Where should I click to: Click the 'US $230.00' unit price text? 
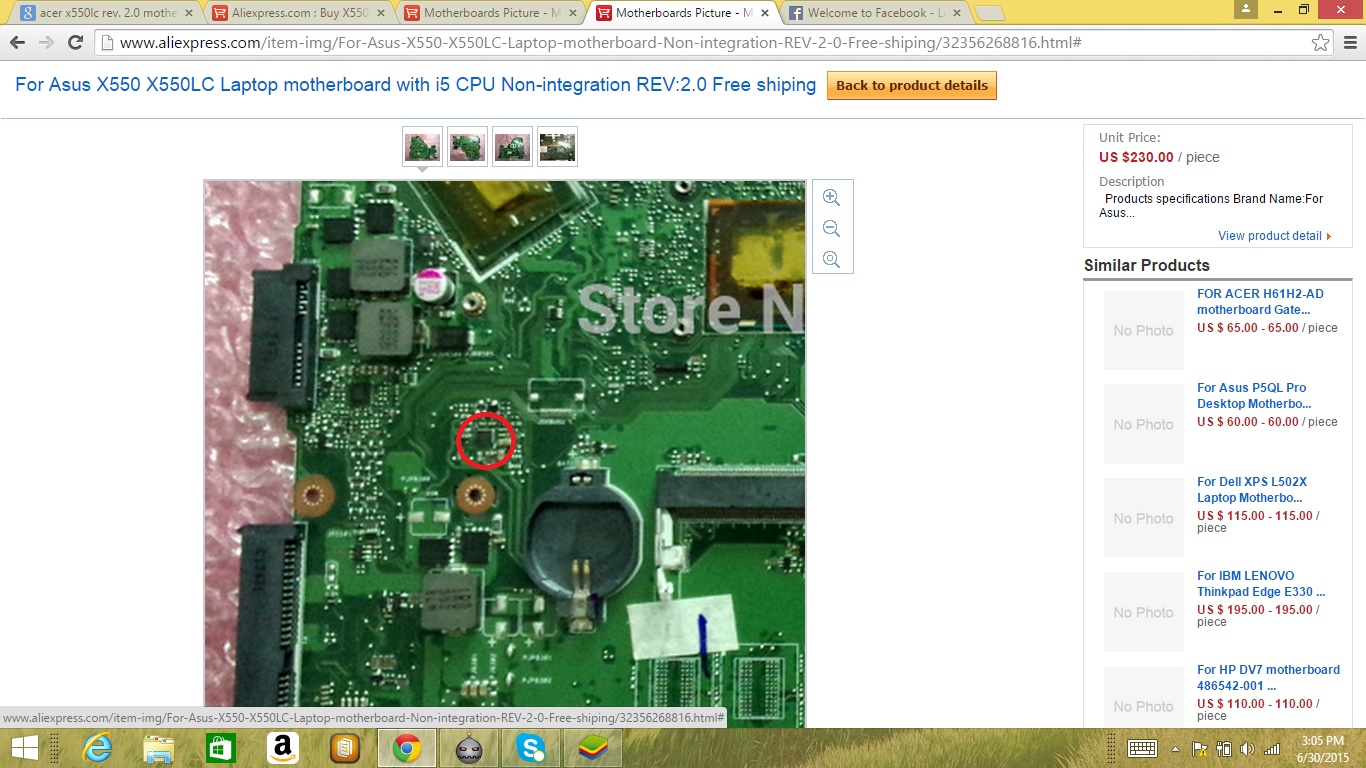1136,157
